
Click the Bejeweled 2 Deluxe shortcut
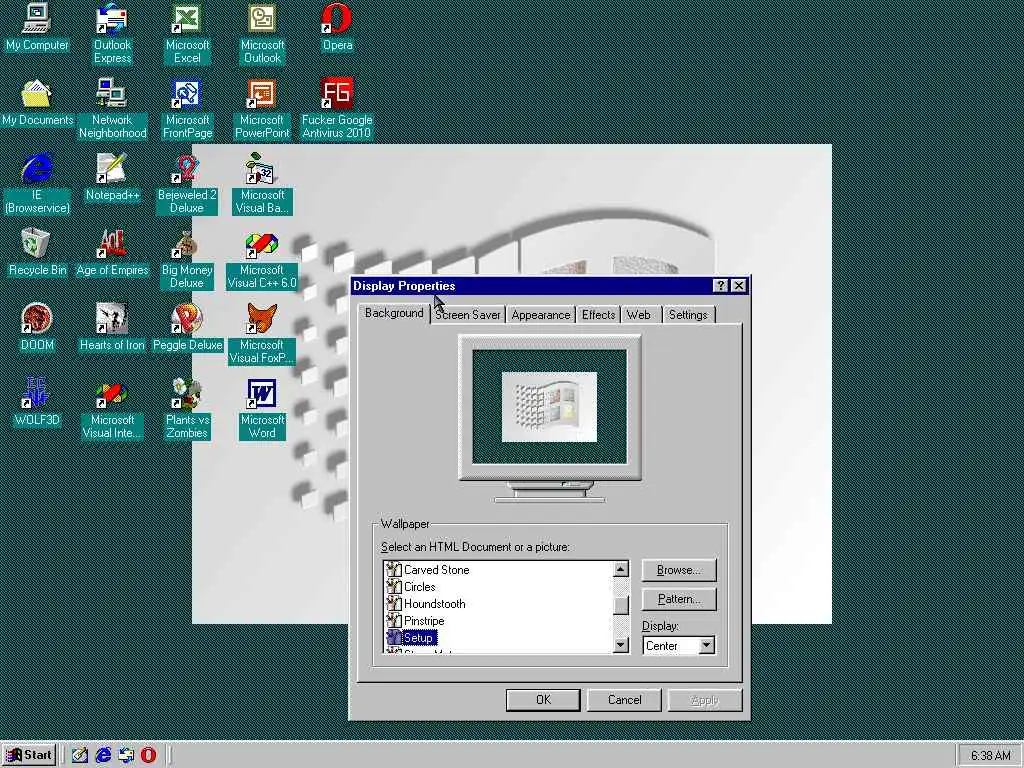[187, 184]
